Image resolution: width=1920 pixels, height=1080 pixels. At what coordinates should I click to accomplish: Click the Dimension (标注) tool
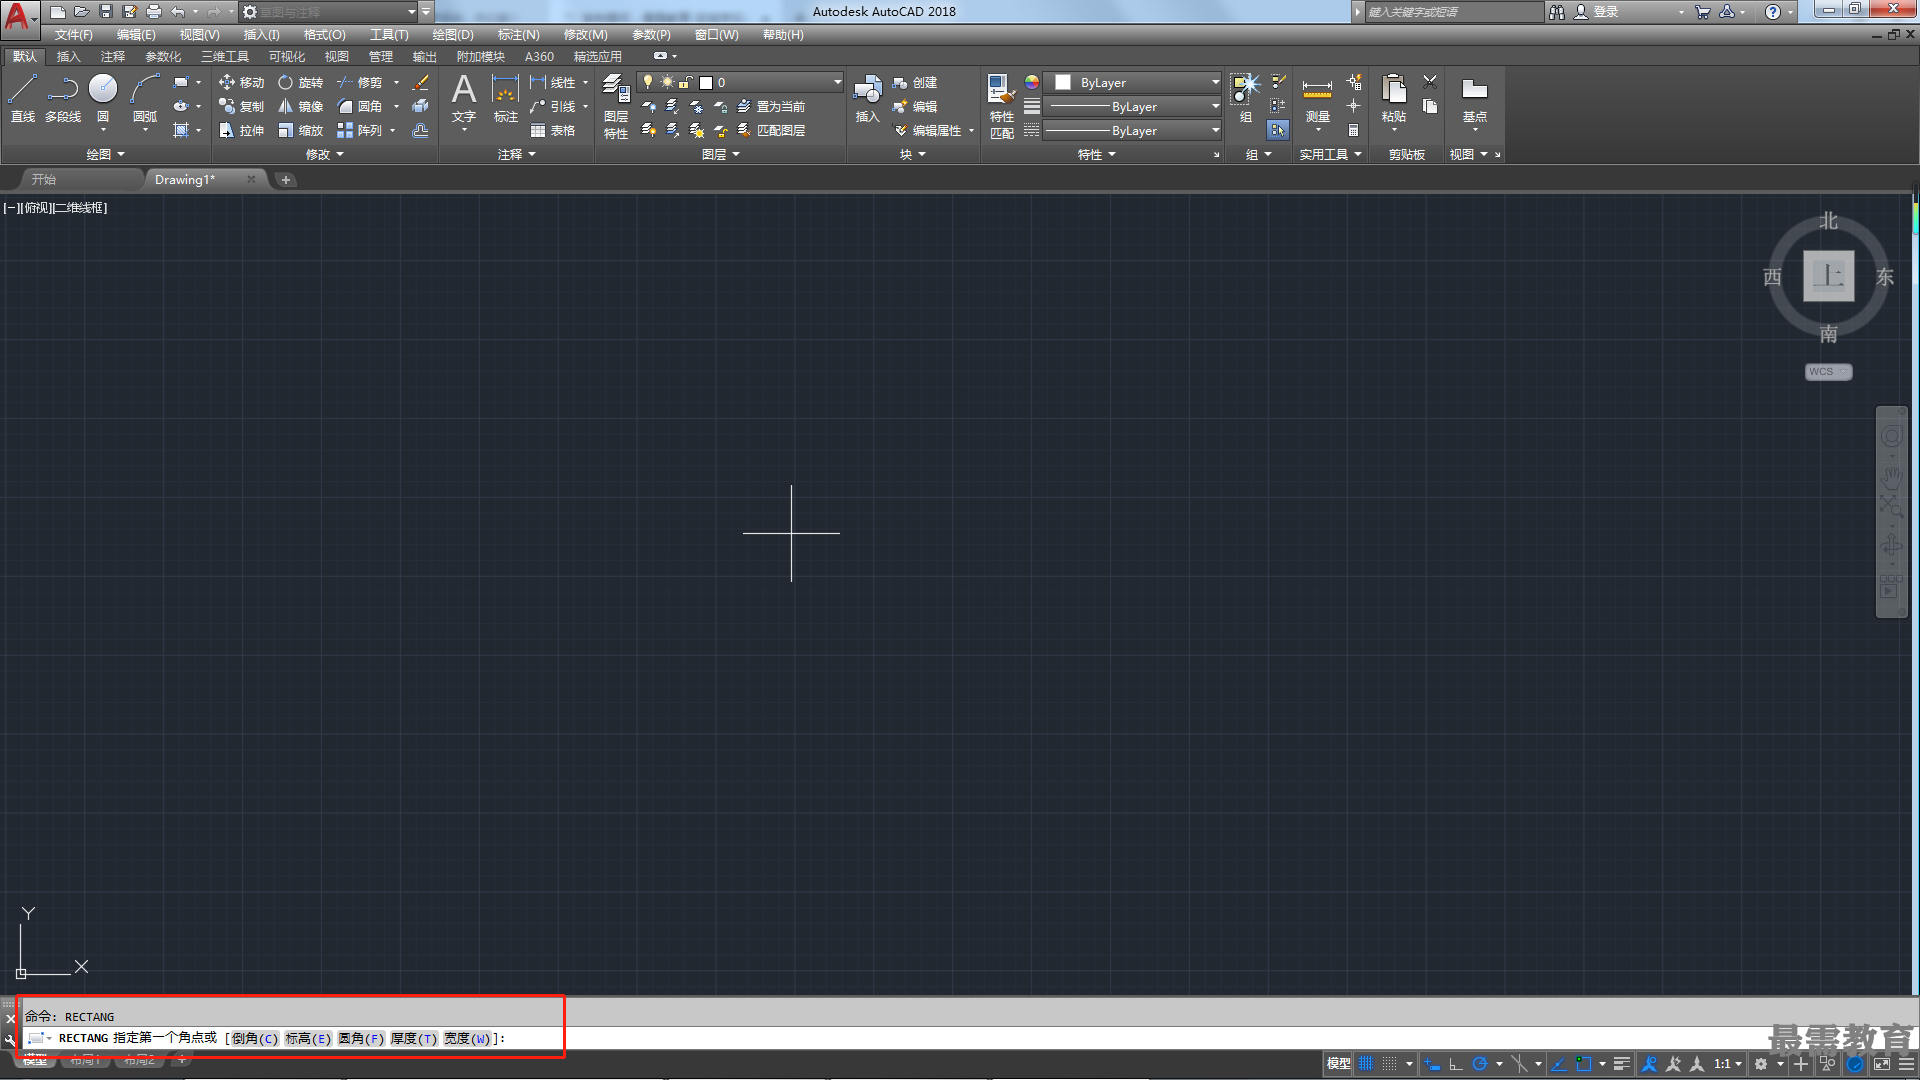pos(506,98)
